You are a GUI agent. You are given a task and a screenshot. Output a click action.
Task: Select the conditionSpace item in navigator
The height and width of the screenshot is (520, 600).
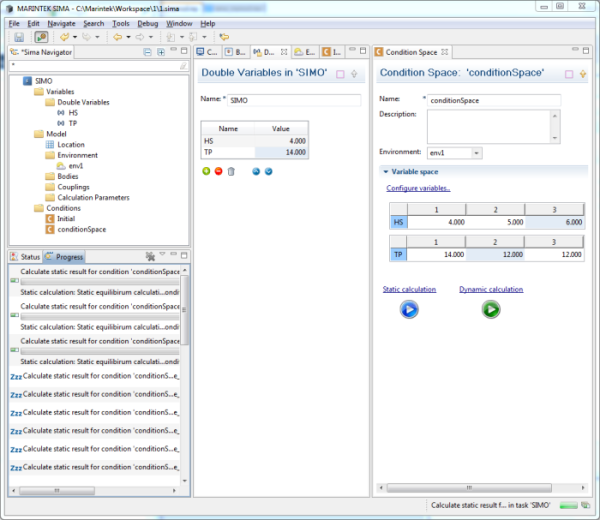(83, 229)
